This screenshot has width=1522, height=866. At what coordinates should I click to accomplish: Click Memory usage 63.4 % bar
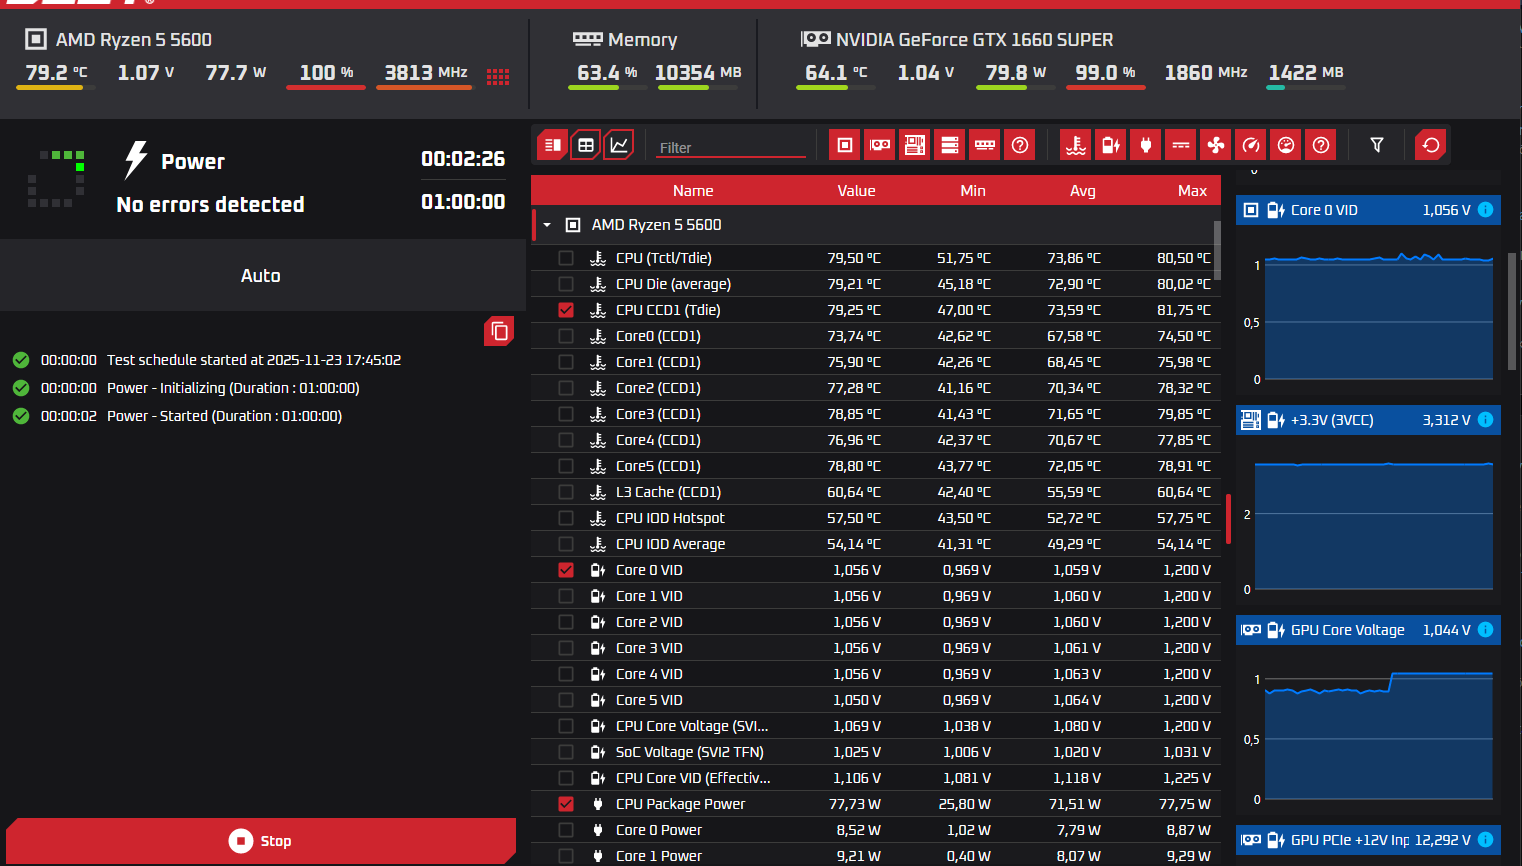click(607, 87)
